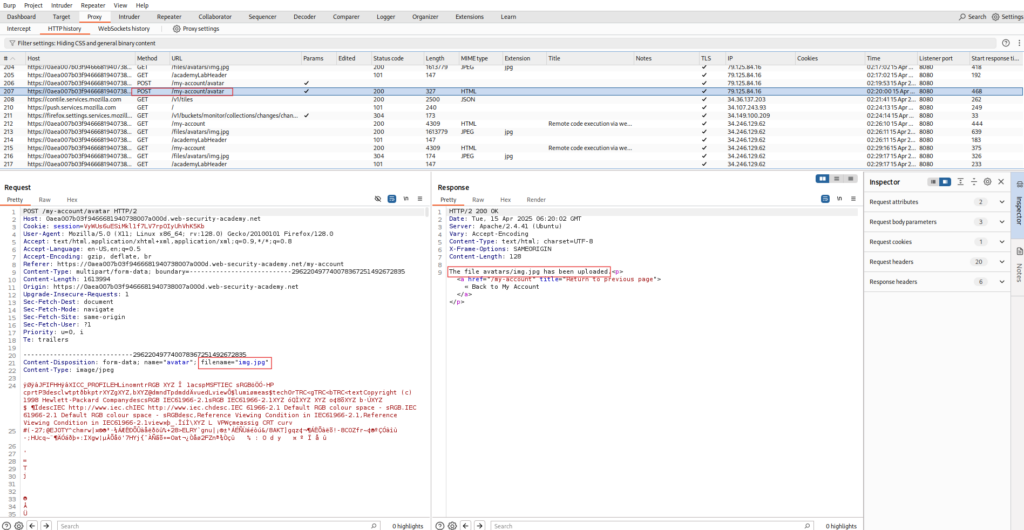Click the Request search magnifier icon
The width and height of the screenshot is (1024, 530).
(373, 525)
